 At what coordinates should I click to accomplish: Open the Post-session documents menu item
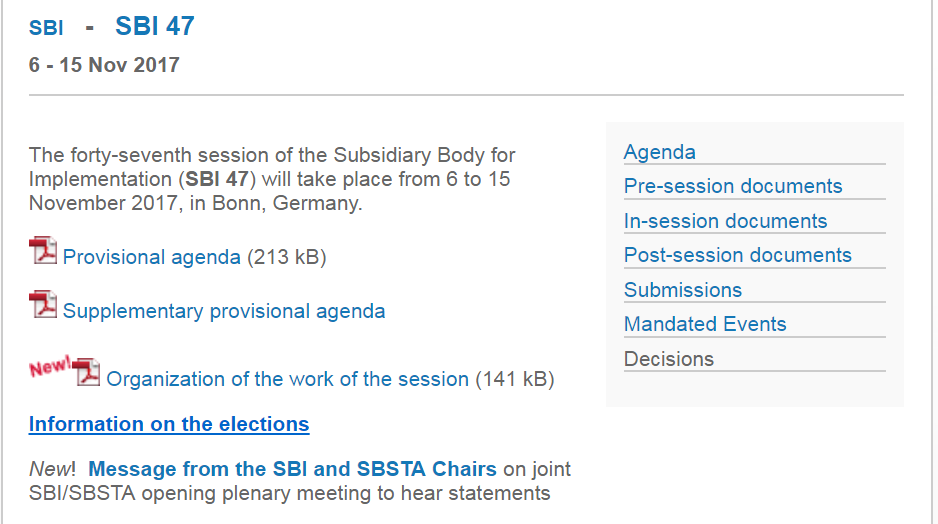[x=738, y=255]
